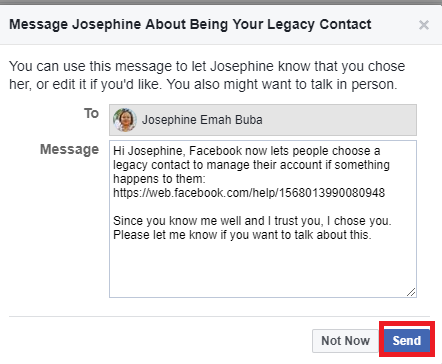Click the blank gray area of To field
Viewport: 442px width, 364px height.
338,120
